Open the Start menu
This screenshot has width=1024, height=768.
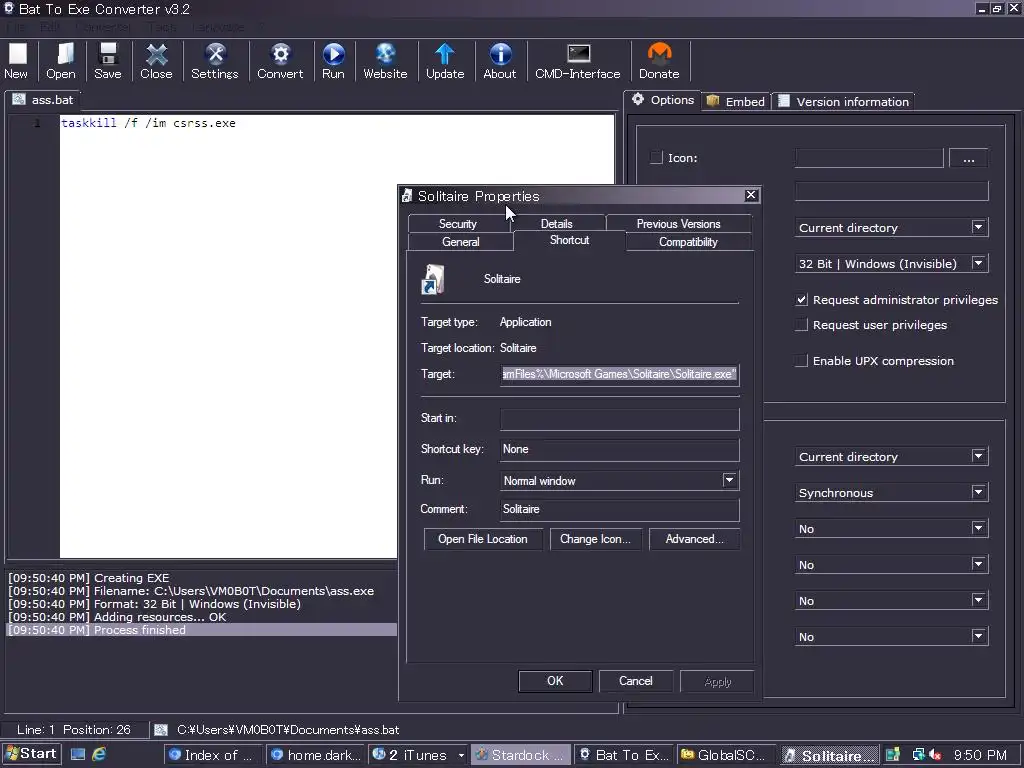tap(31, 754)
